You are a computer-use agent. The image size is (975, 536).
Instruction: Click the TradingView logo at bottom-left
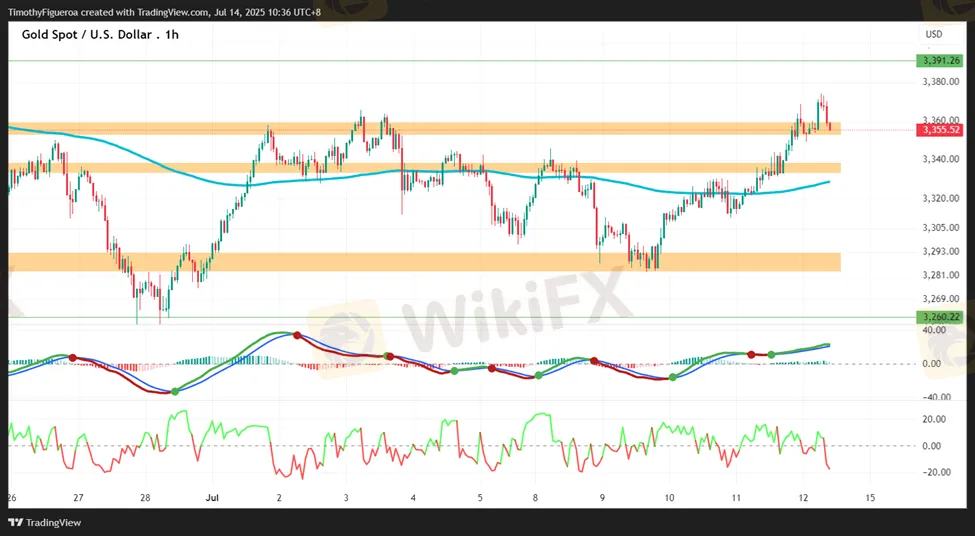[x=45, y=522]
